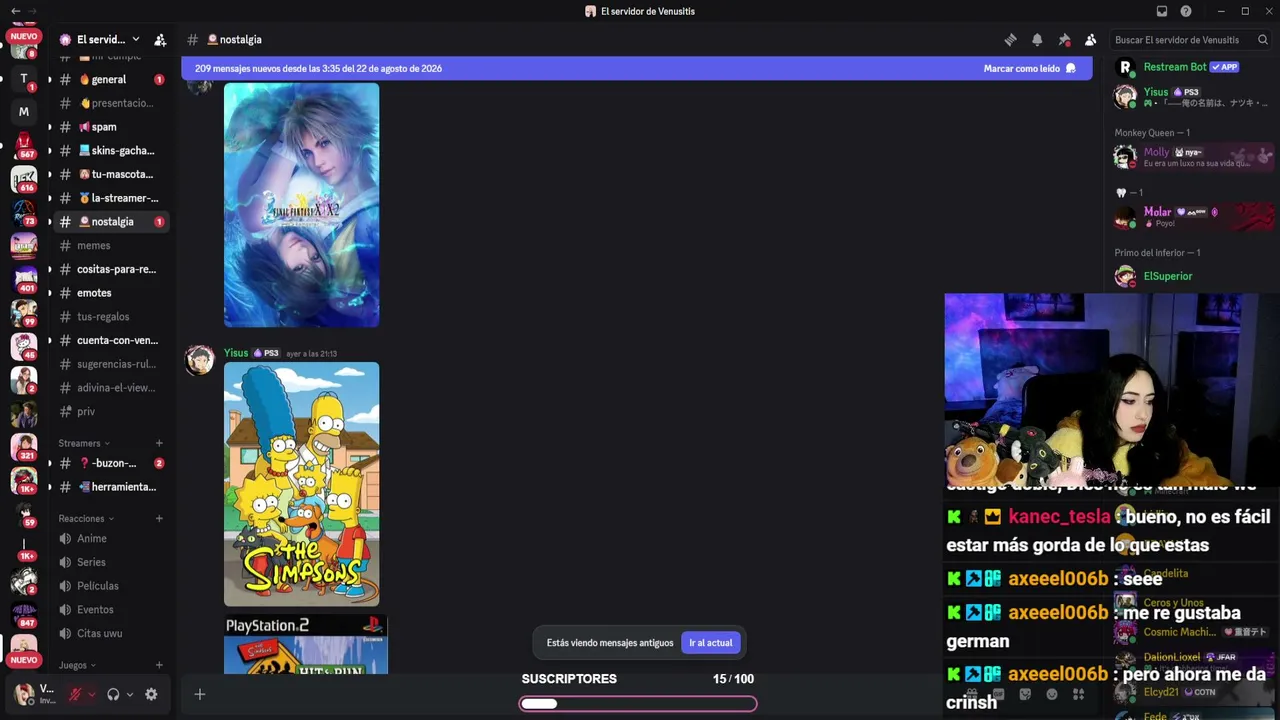1280x720 pixels.
Task: Click Marcar como leído button
Action: [1030, 69]
